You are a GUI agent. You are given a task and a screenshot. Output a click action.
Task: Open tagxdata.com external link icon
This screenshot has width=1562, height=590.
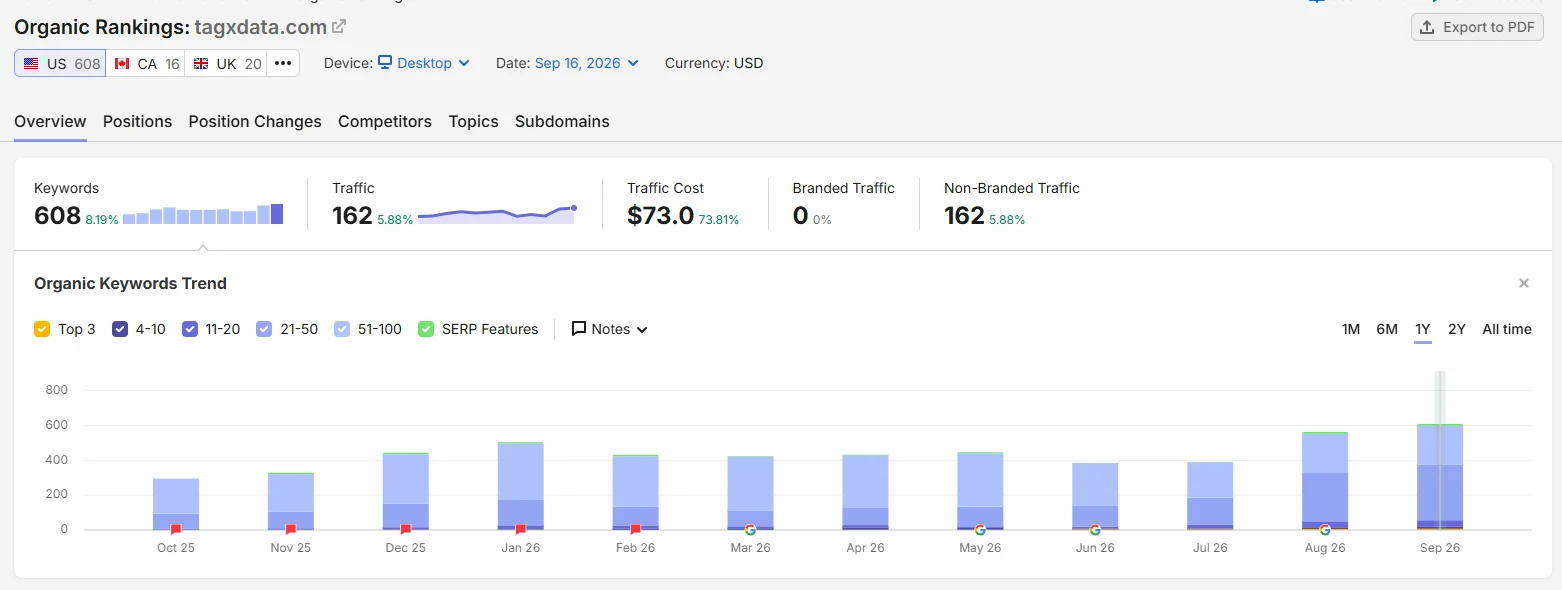[x=339, y=26]
